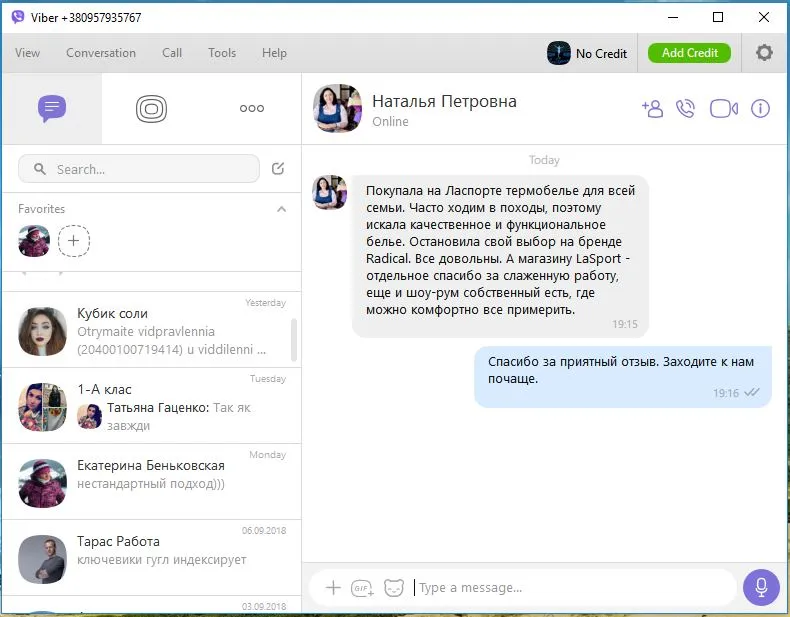790x617 pixels.
Task: Click the Type a message field
Action: tap(572, 588)
